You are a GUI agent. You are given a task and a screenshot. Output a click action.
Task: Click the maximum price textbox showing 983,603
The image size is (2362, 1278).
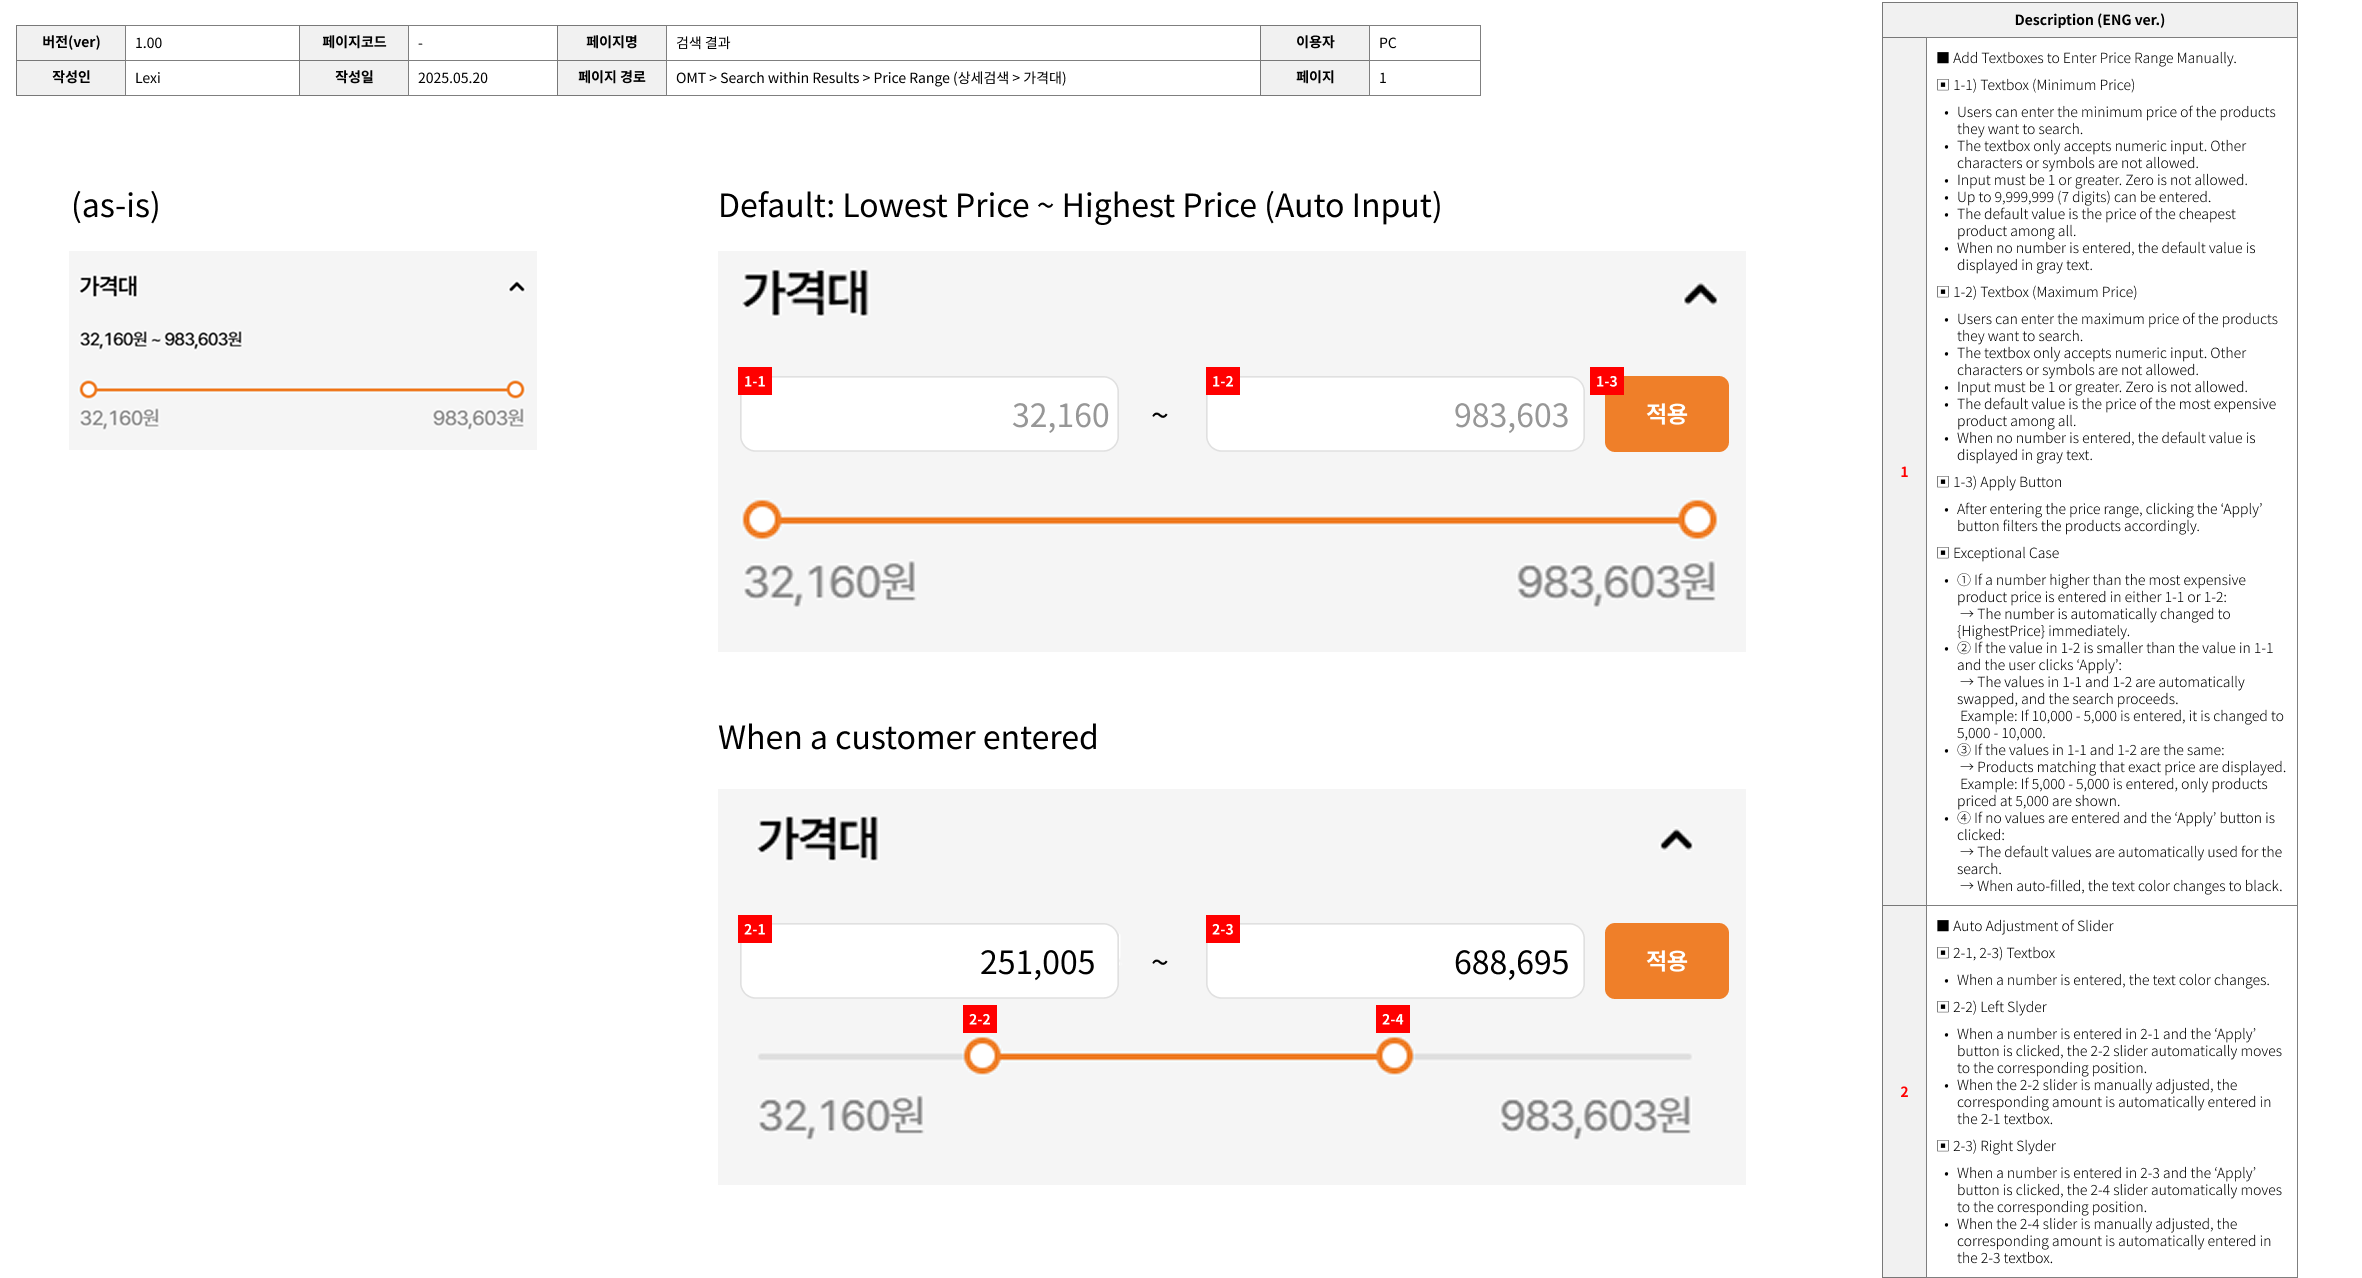tap(1394, 414)
